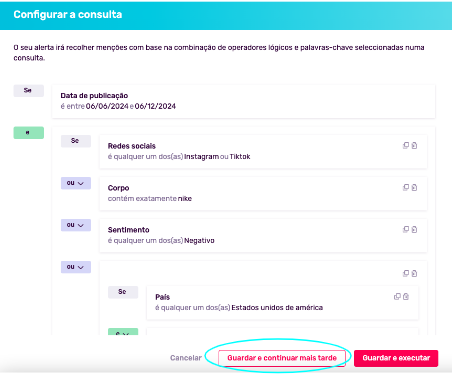Open the 'ou' operator dropdown before Corpo
Screen dimensions: 452x377
pyautogui.click(x=76, y=183)
